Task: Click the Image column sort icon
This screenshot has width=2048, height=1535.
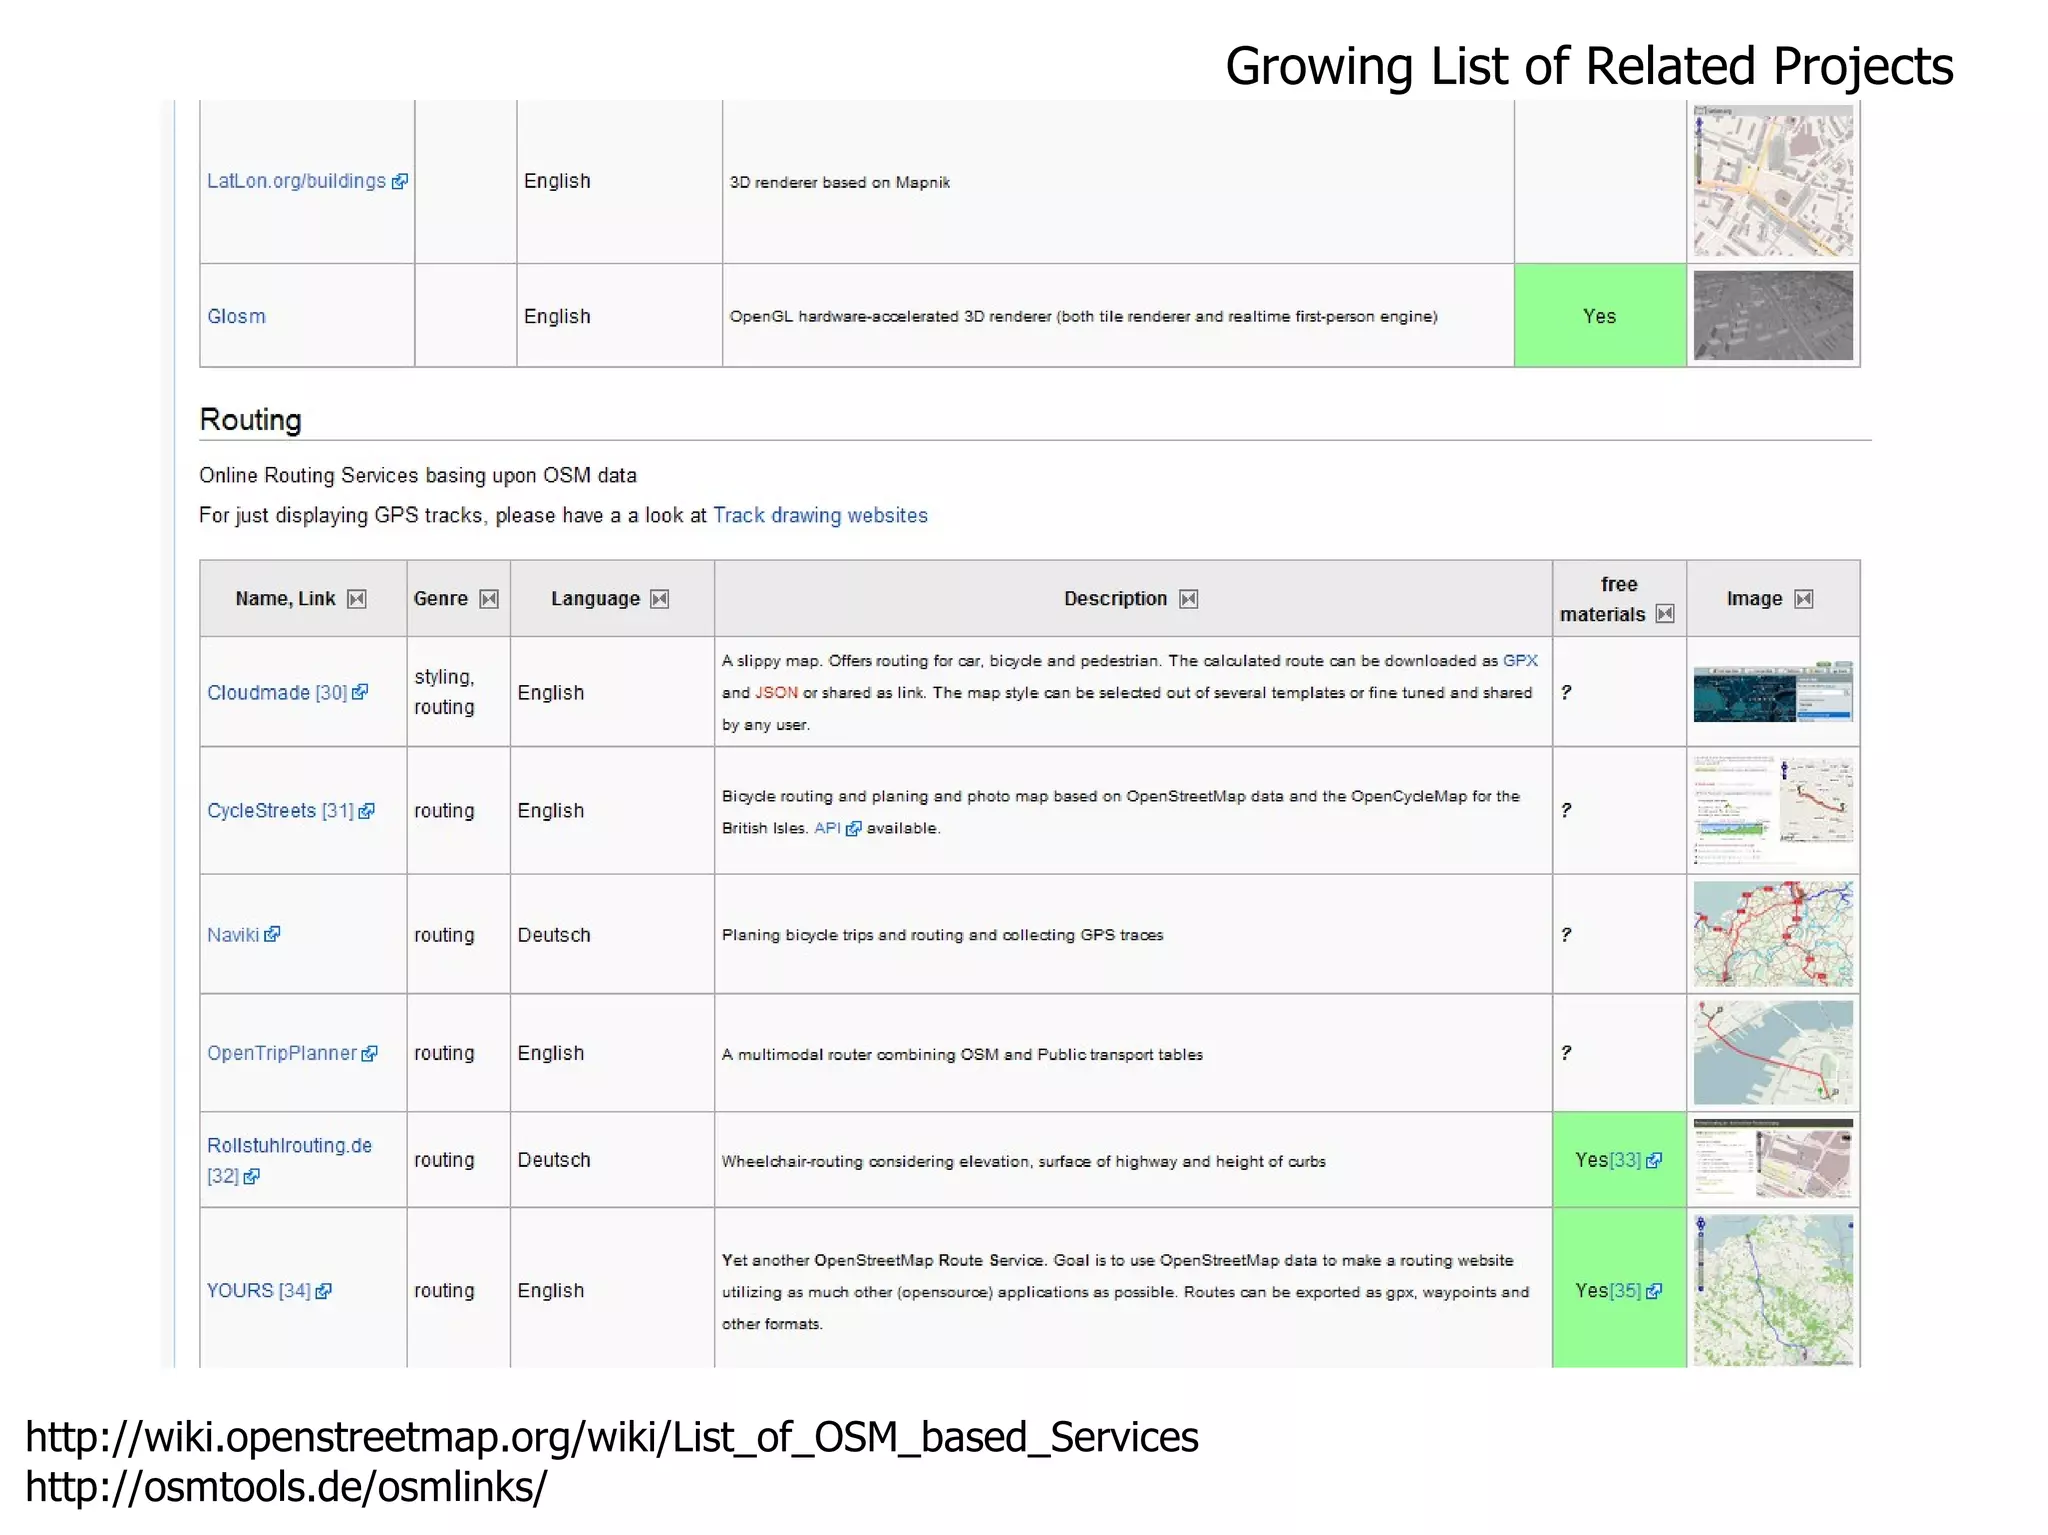Action: coord(1803,599)
